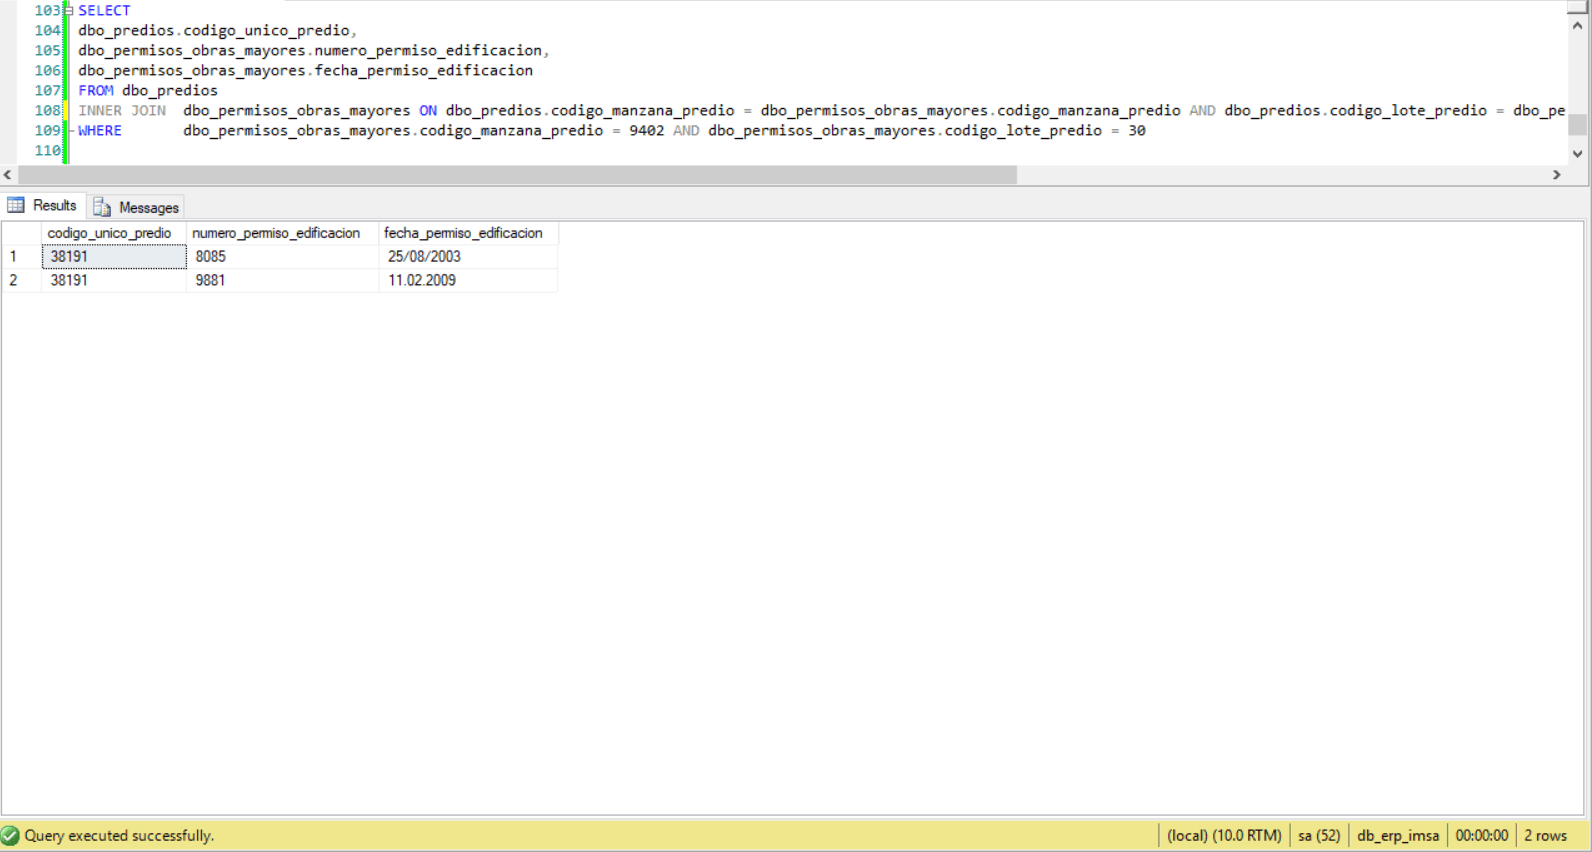Click fecha_permiso_edificacion text on line 106
This screenshot has height=852, width=1592.
[424, 70]
